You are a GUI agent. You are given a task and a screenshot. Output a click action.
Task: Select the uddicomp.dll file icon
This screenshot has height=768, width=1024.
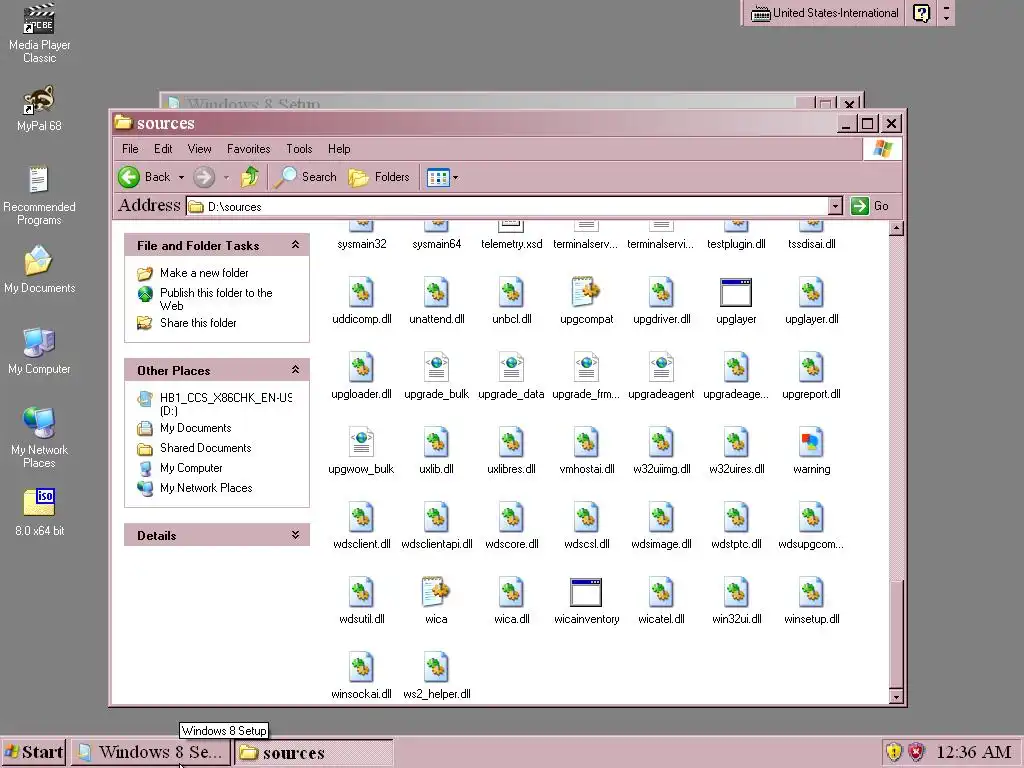(361, 292)
